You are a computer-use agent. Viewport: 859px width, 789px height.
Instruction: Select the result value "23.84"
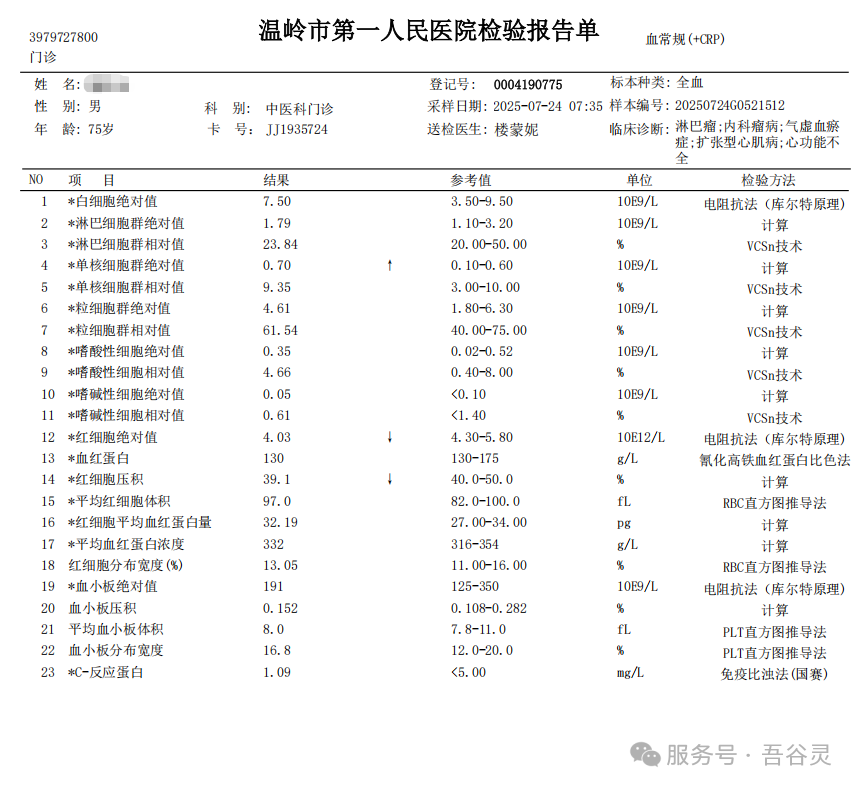280,244
